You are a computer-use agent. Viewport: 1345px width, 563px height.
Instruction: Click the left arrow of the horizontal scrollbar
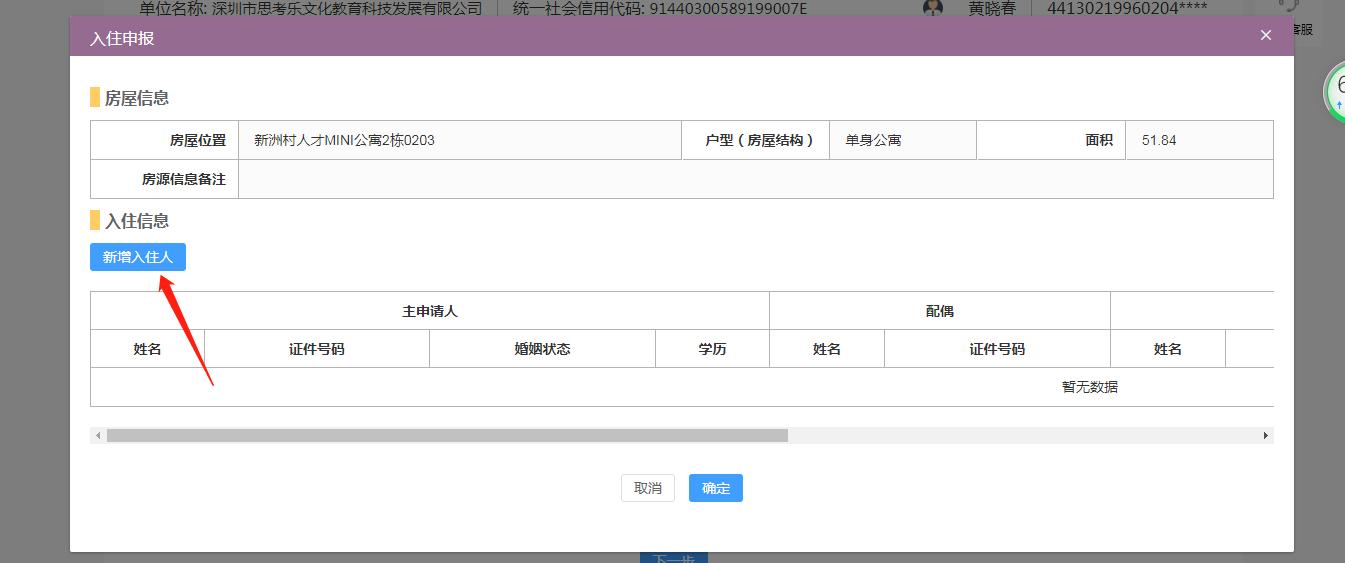click(x=98, y=436)
